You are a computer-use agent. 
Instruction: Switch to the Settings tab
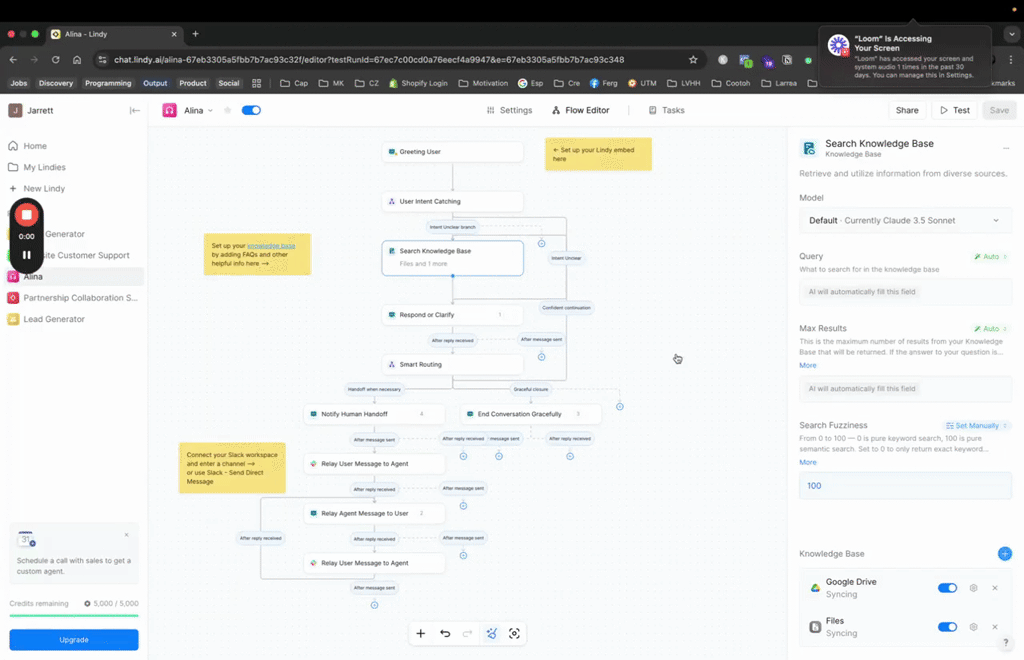(509, 110)
